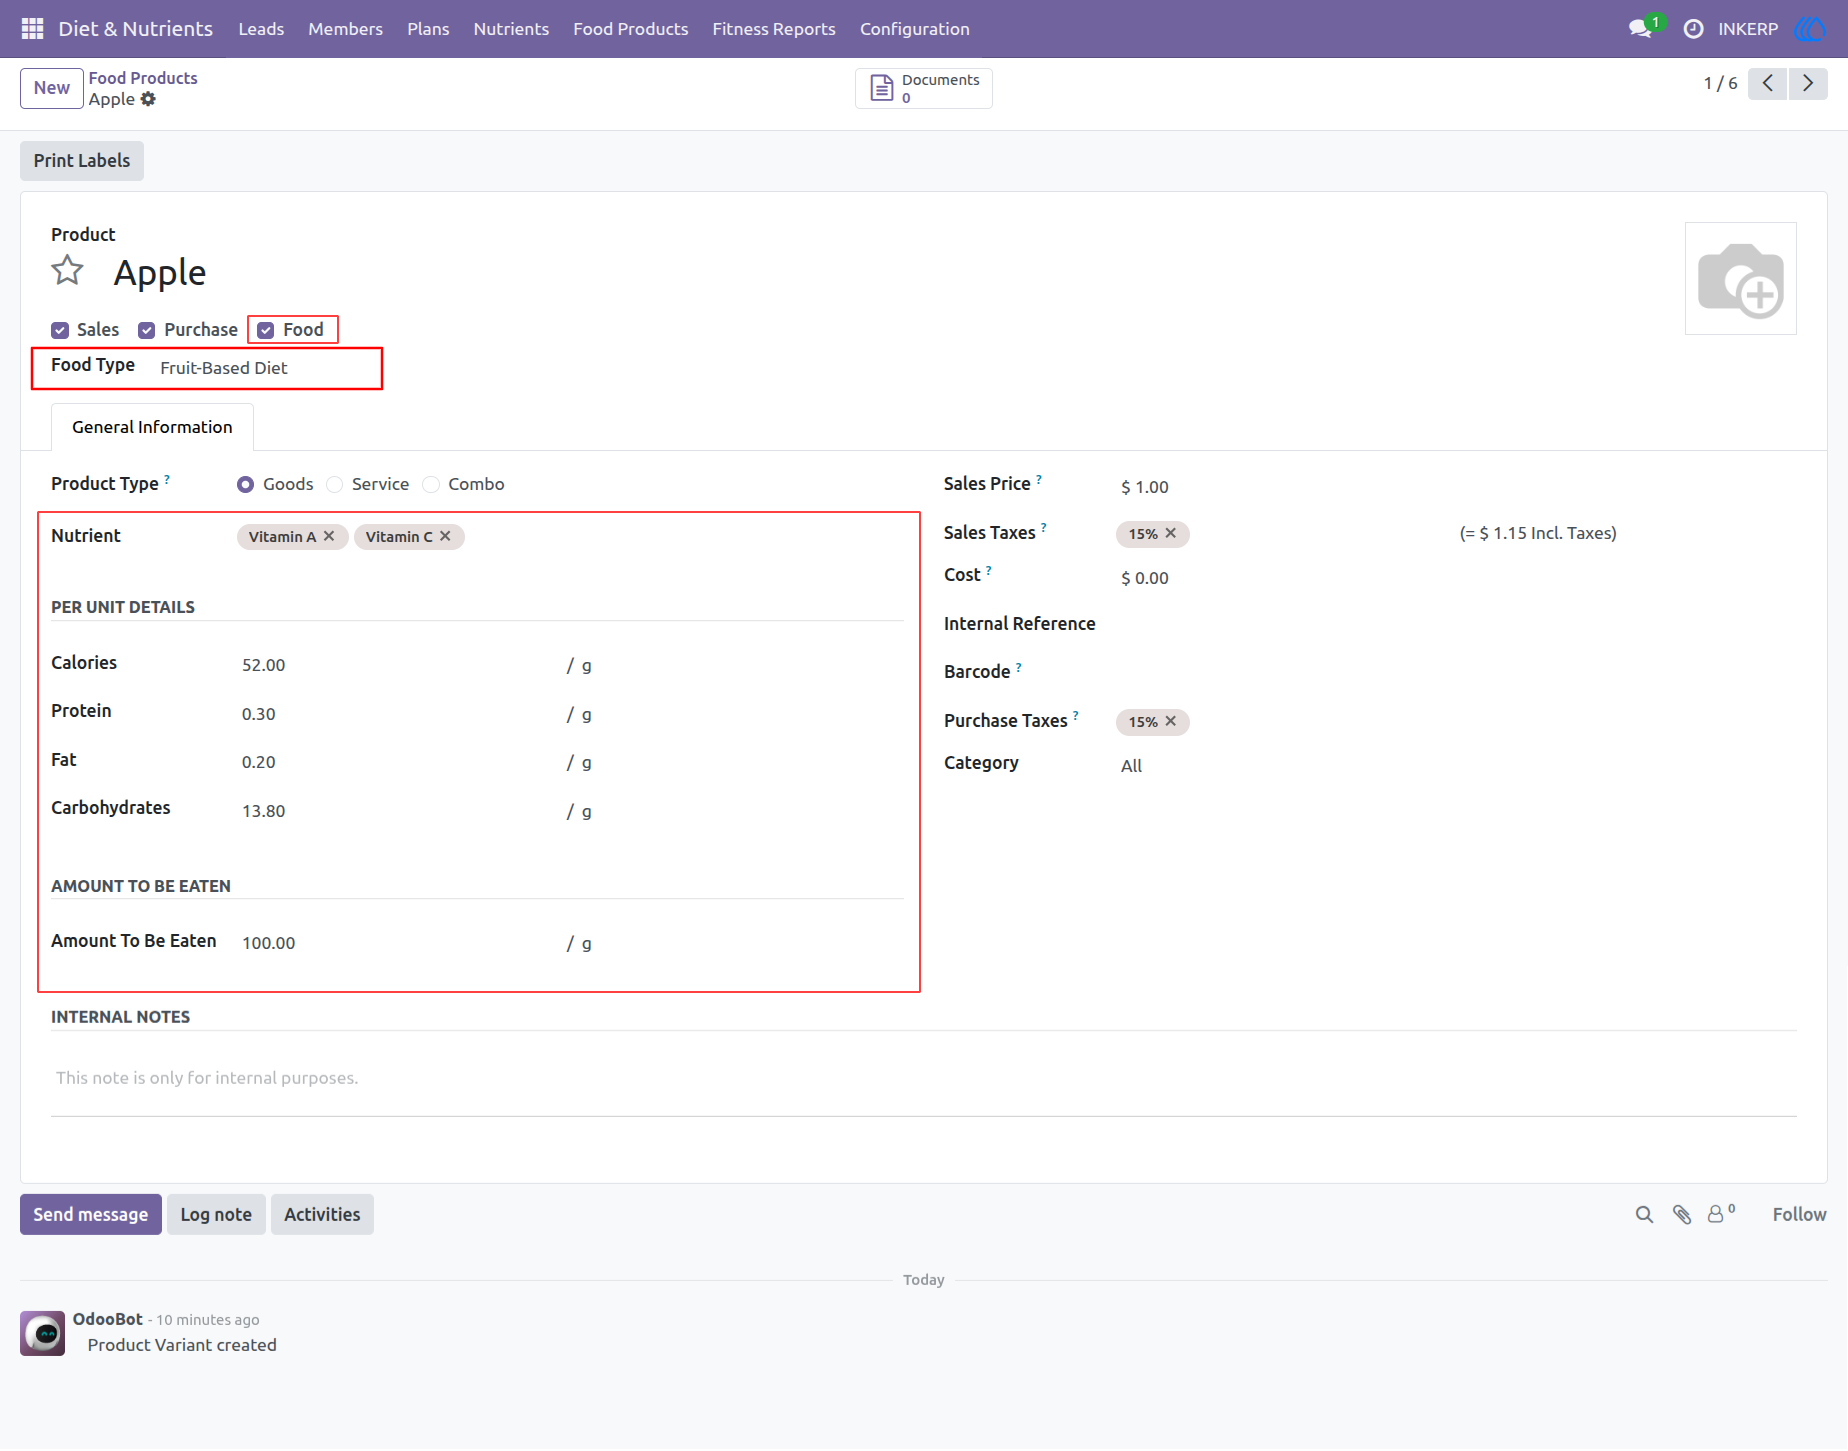The height and width of the screenshot is (1451, 1848).
Task: Open the activities clock icon
Action: (1693, 29)
